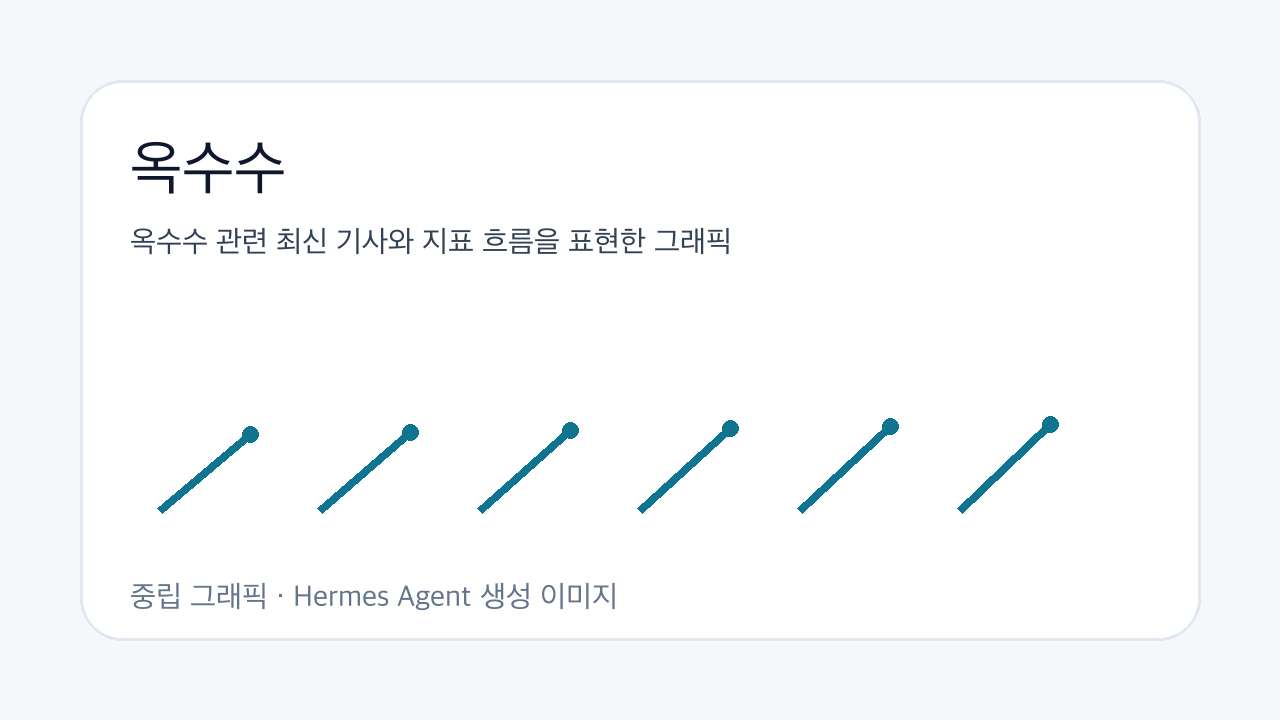
Task: Click the first diagonal trend line's lower end
Action: 163,508
